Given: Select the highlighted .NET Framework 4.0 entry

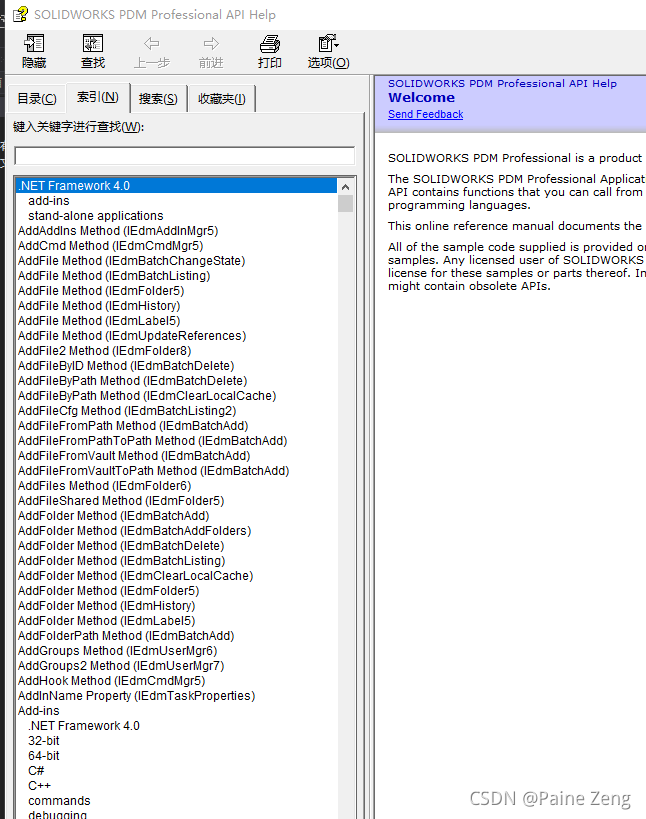Looking at the screenshot, I should point(177,185).
